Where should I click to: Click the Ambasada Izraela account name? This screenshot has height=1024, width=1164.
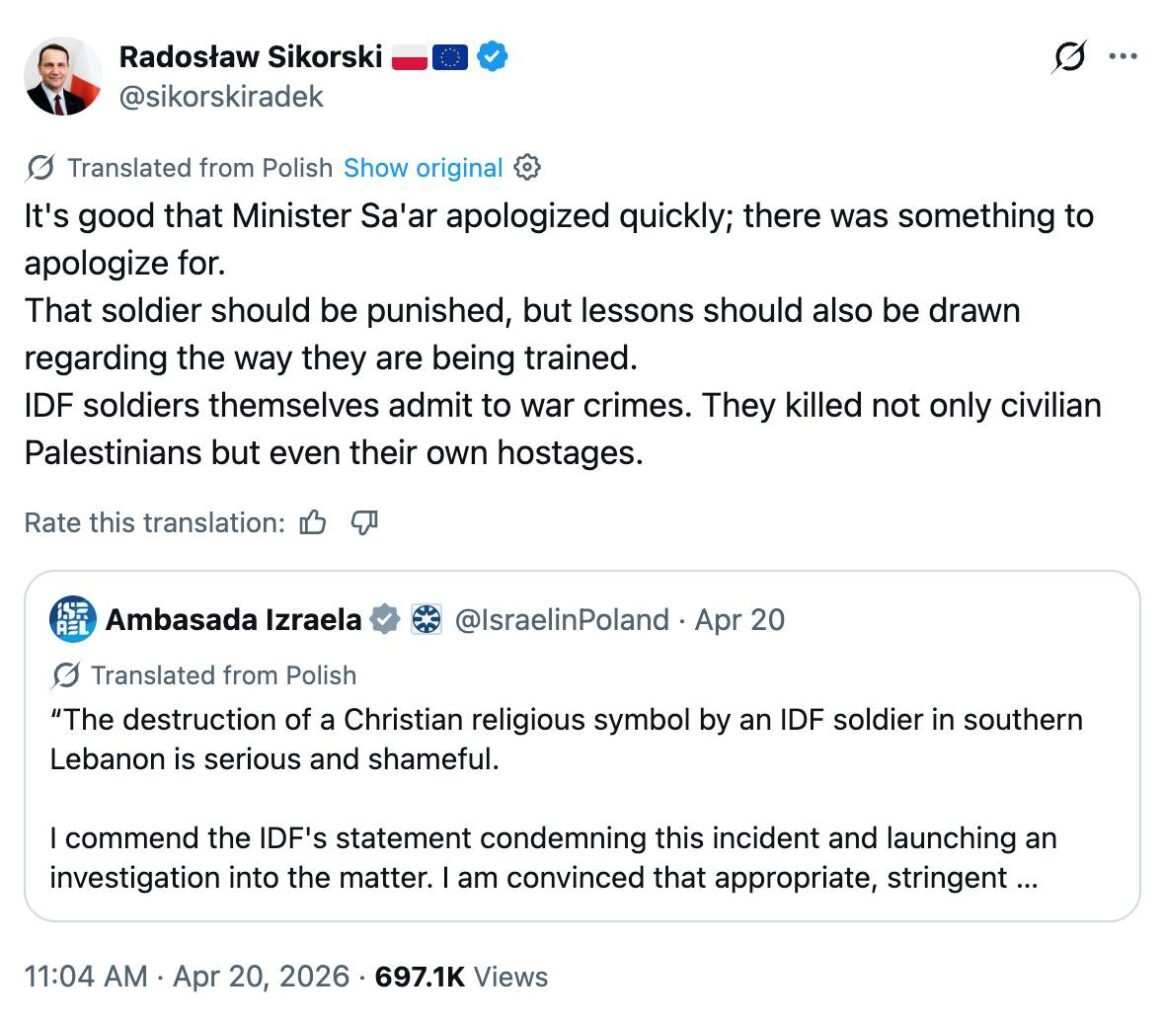coord(233,620)
